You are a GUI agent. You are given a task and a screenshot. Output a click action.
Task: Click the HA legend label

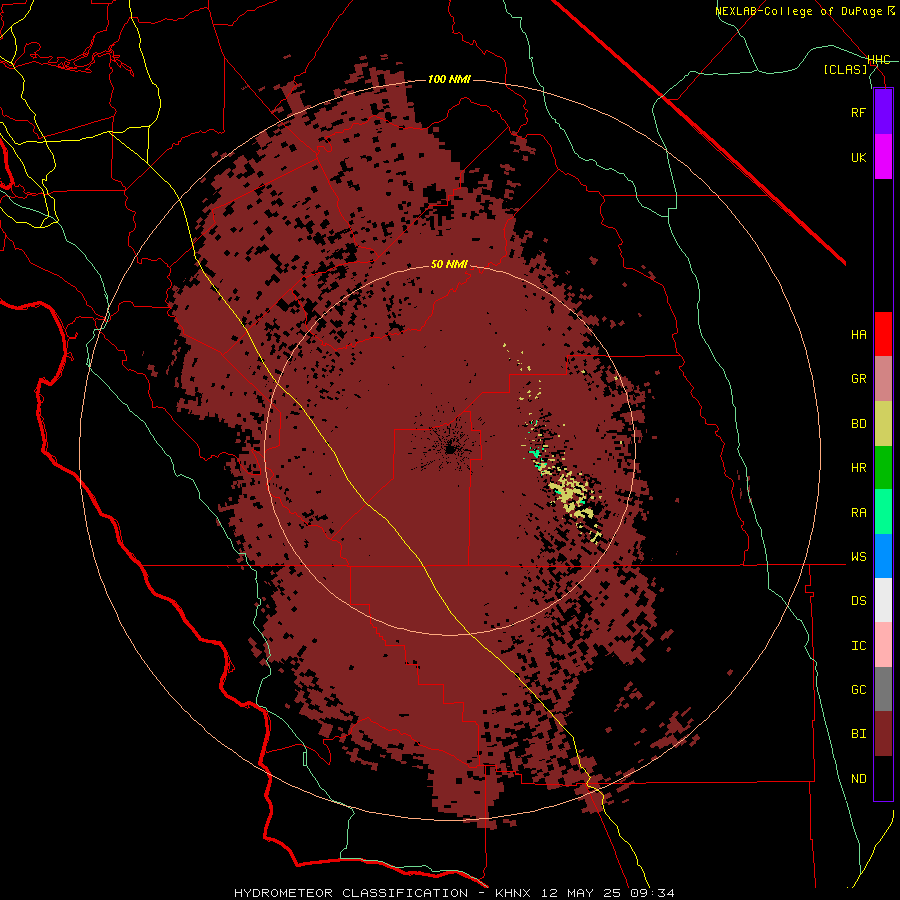point(858,334)
